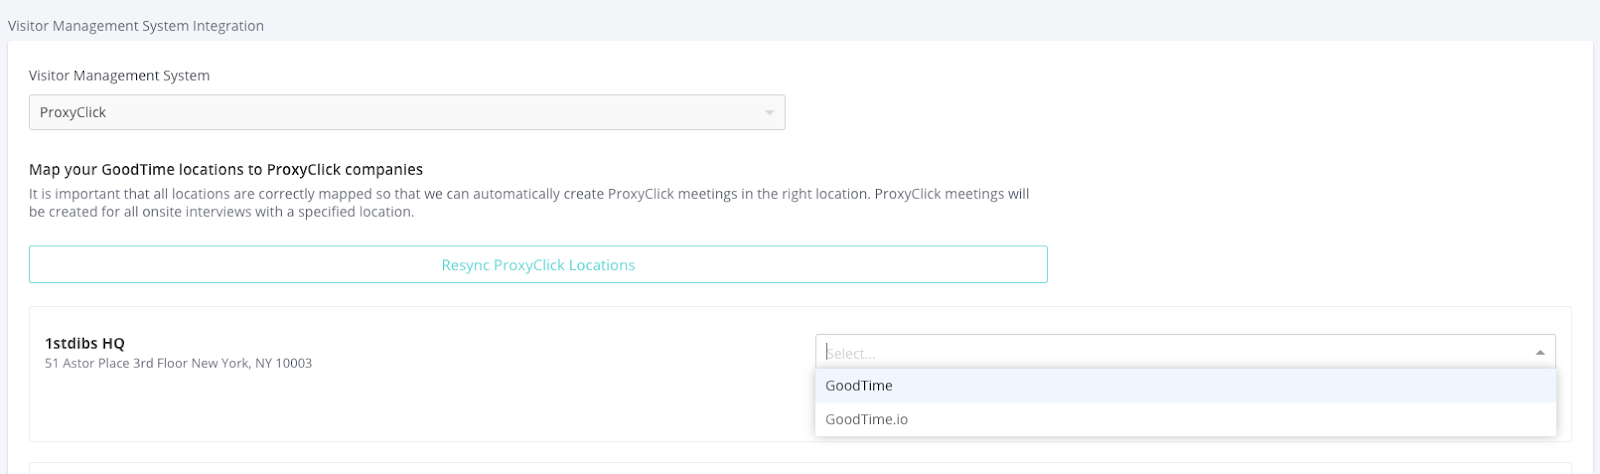The height and width of the screenshot is (474, 1600).
Task: Click the "Visitor Management System Integration" section header
Action: click(x=136, y=26)
